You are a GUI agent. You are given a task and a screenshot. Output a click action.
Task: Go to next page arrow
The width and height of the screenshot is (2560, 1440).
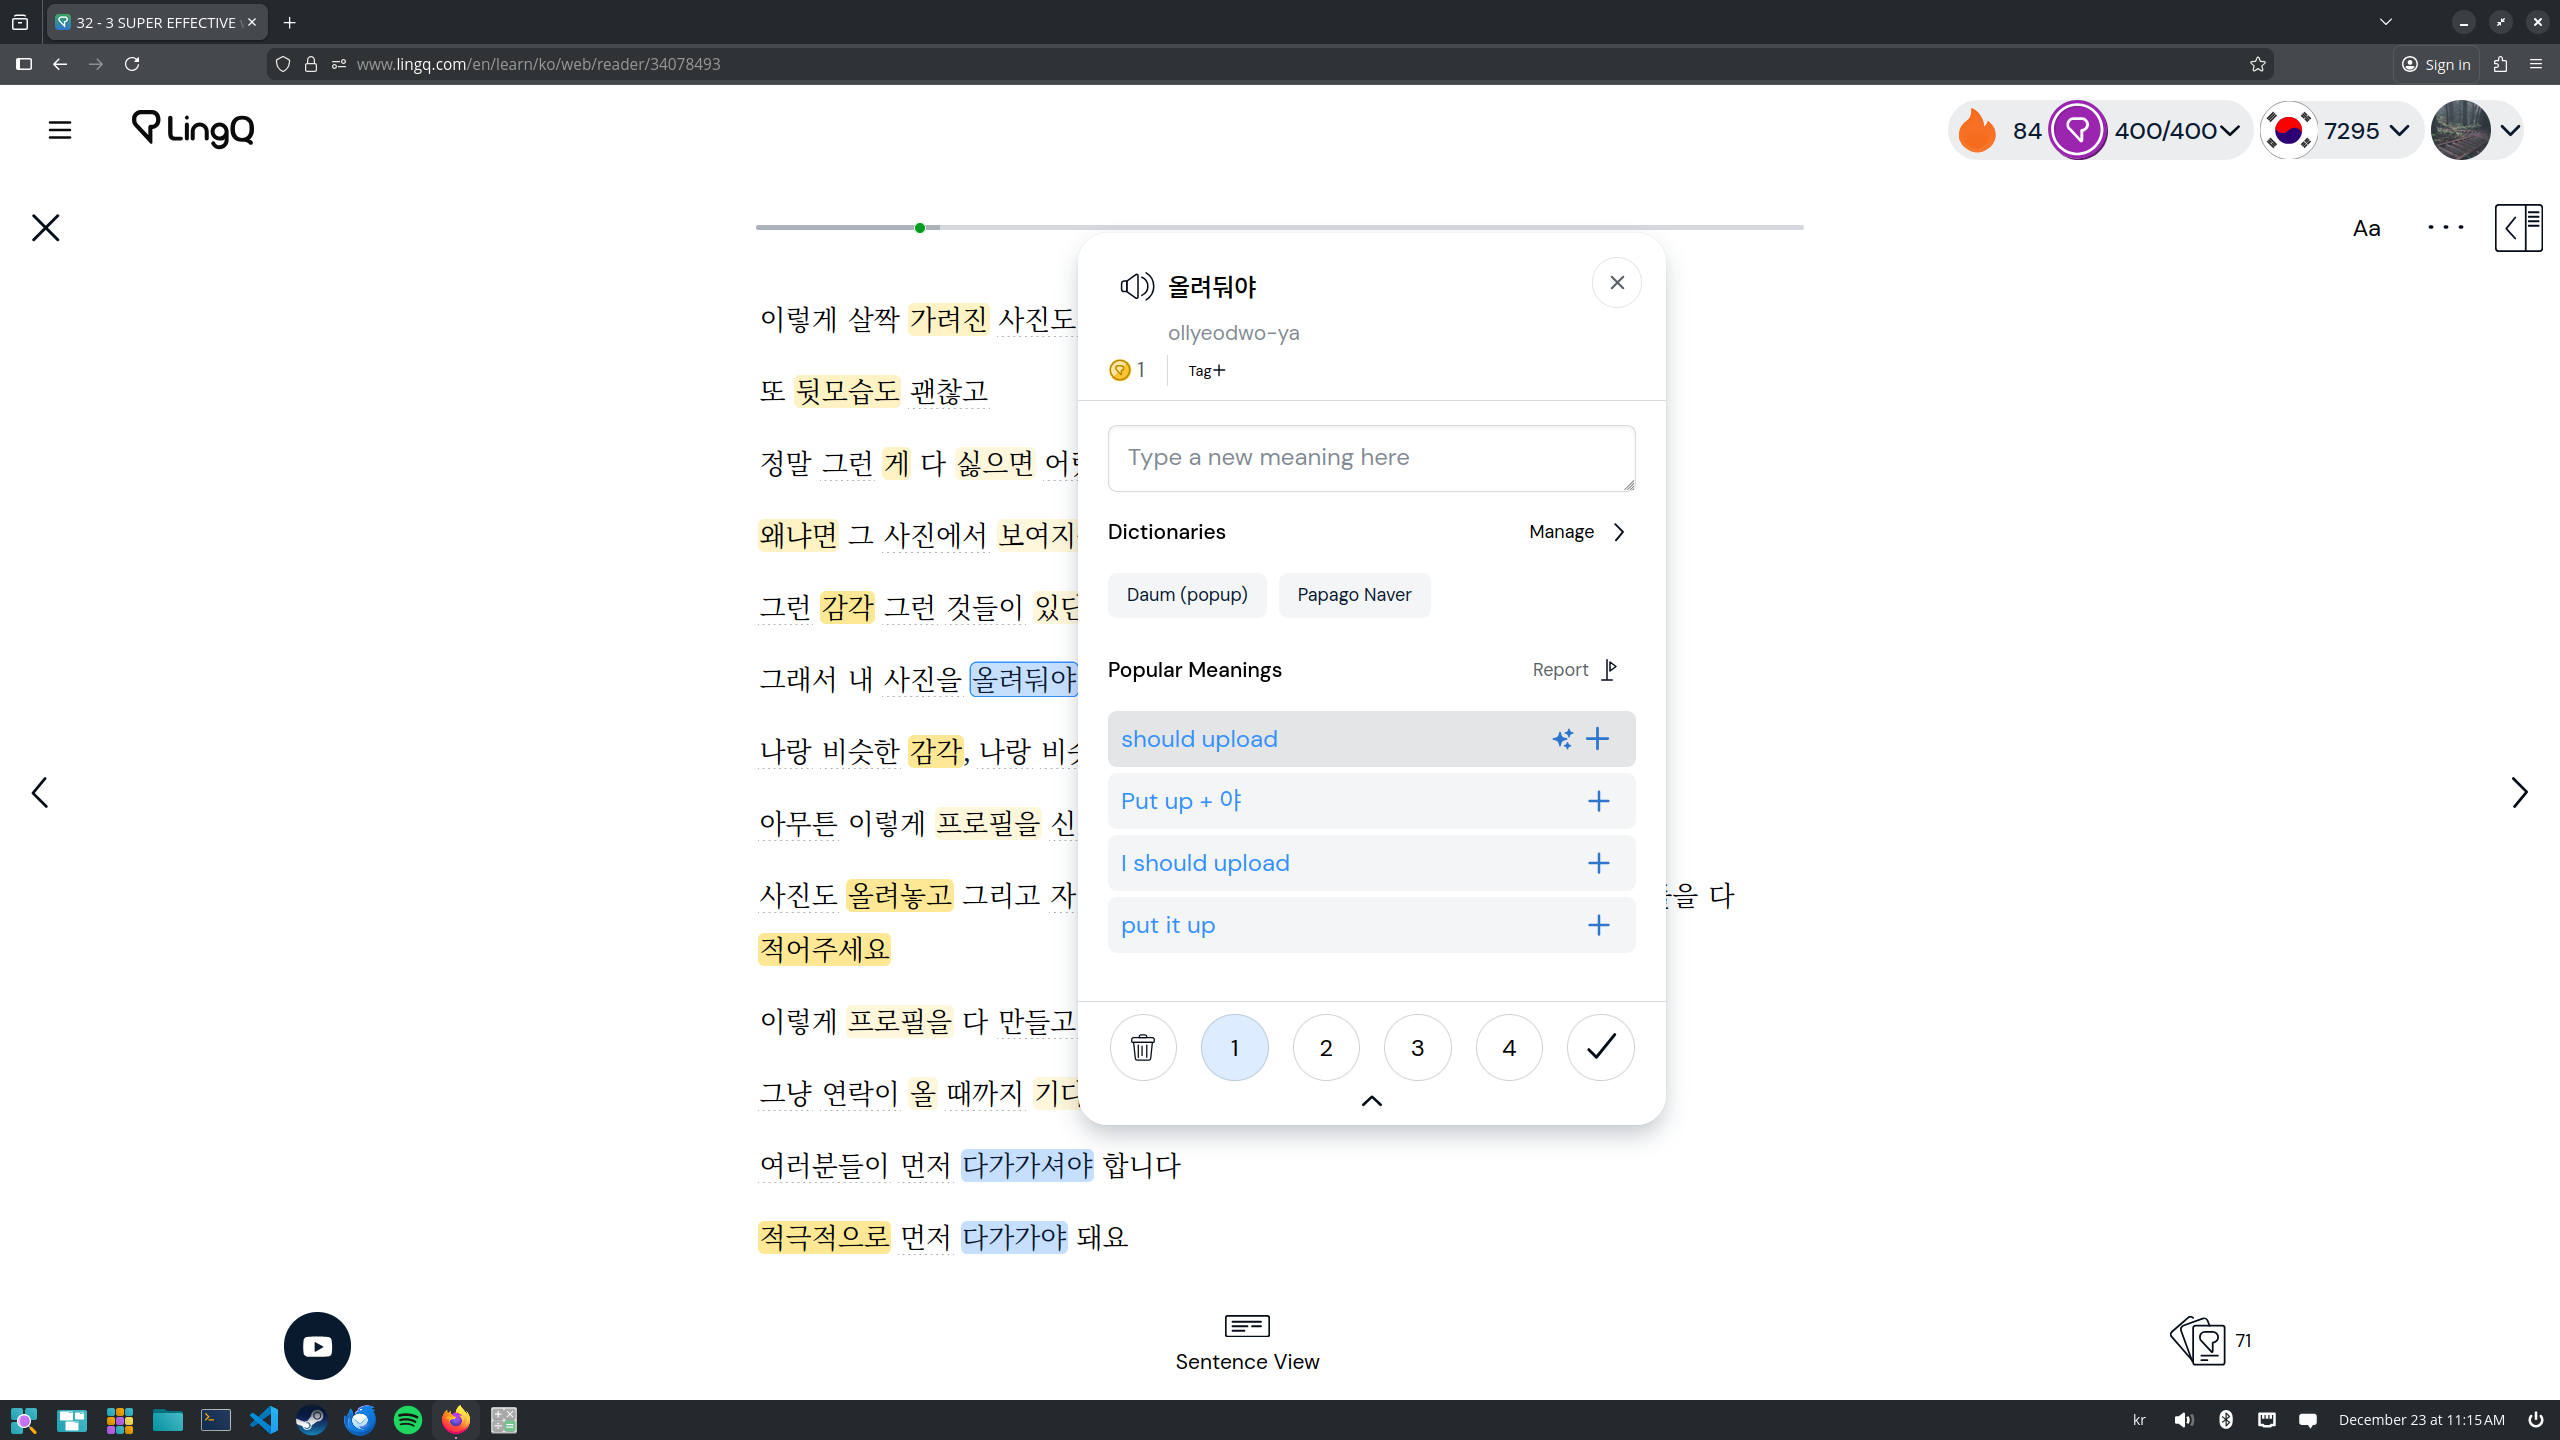click(x=2519, y=793)
